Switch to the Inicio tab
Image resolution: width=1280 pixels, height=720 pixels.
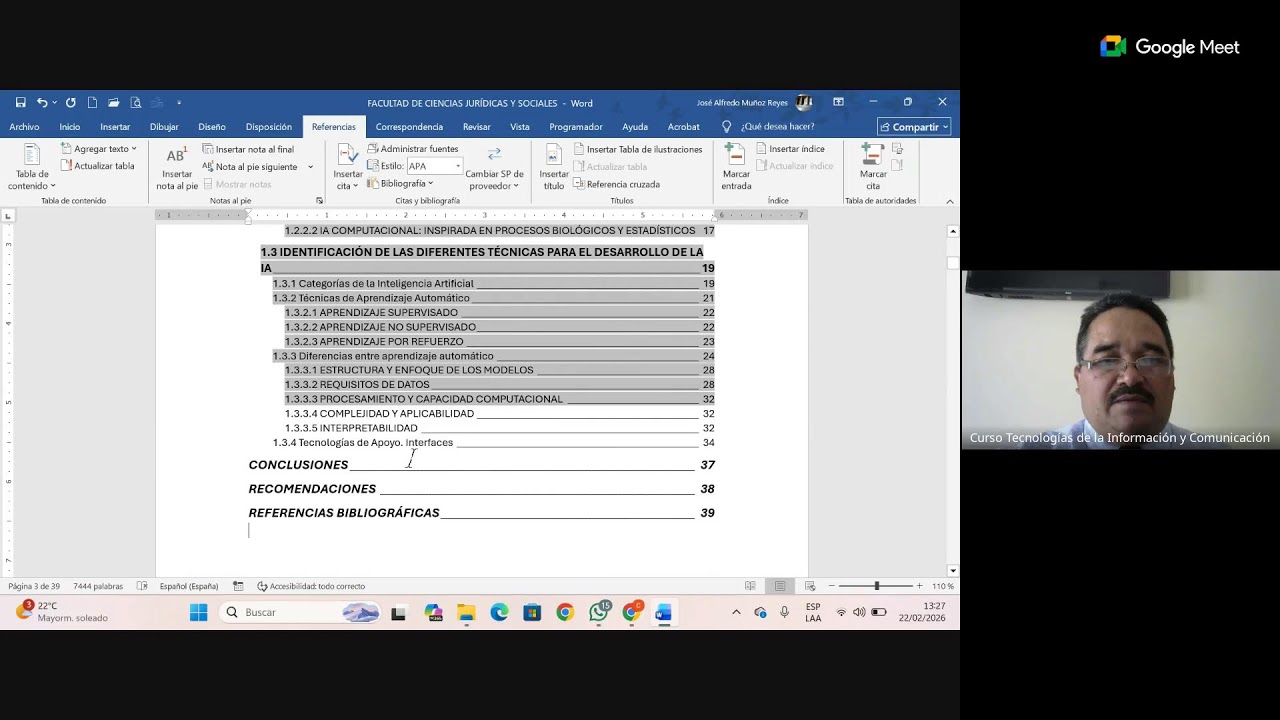(x=69, y=127)
